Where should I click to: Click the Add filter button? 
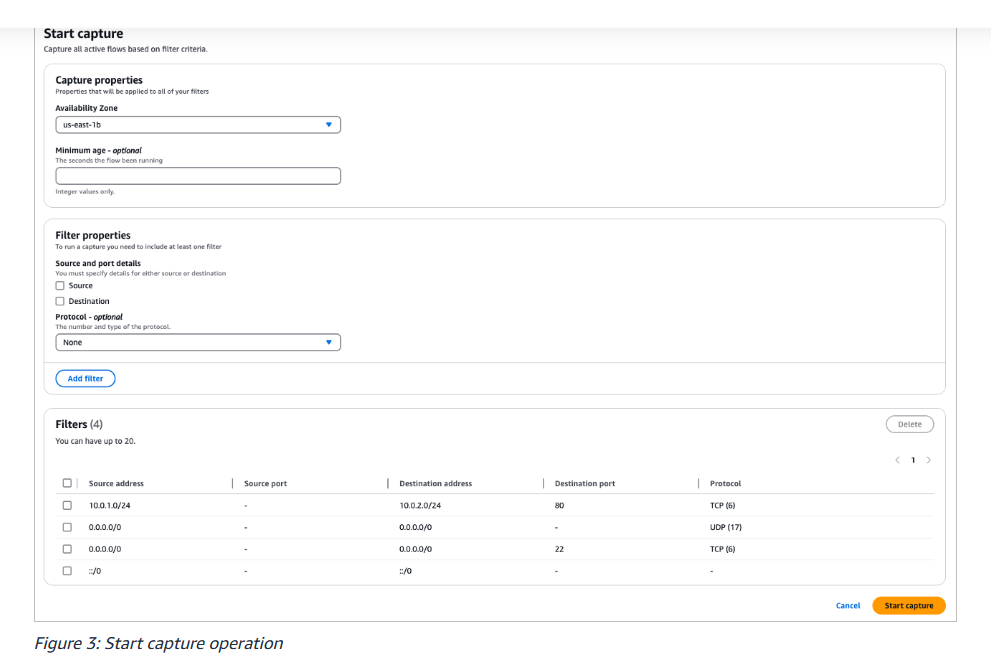pyautogui.click(x=86, y=379)
